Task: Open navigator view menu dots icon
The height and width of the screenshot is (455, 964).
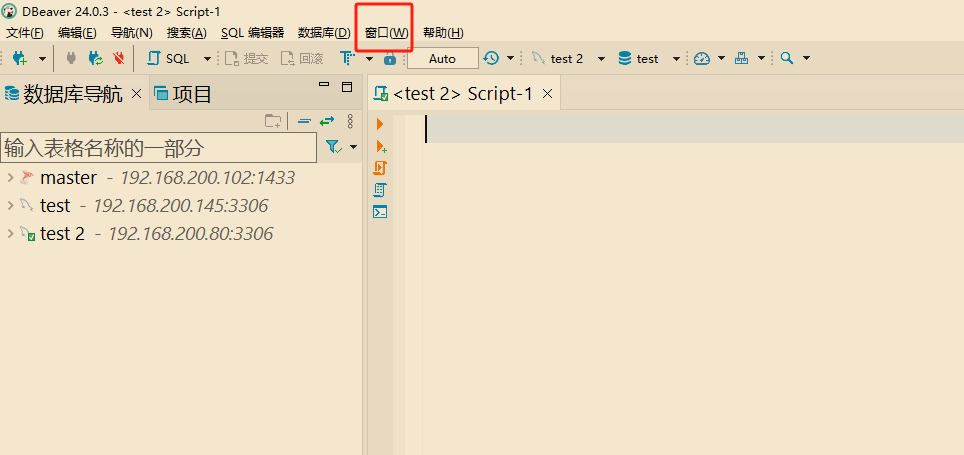Action: tap(350, 121)
